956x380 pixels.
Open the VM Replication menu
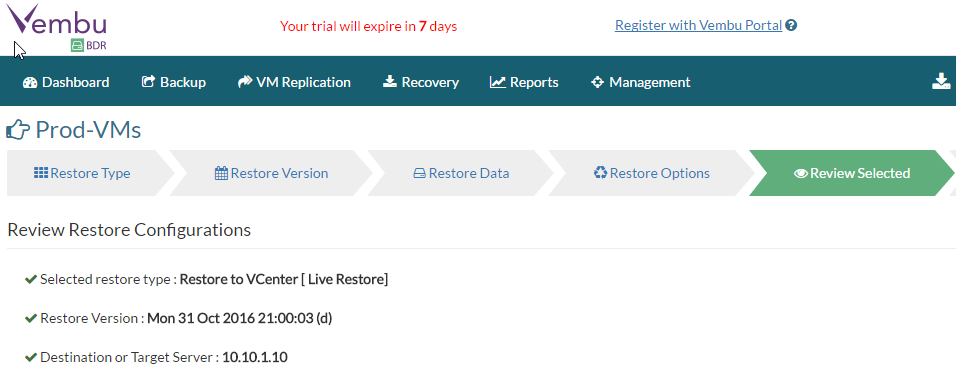pyautogui.click(x=294, y=82)
